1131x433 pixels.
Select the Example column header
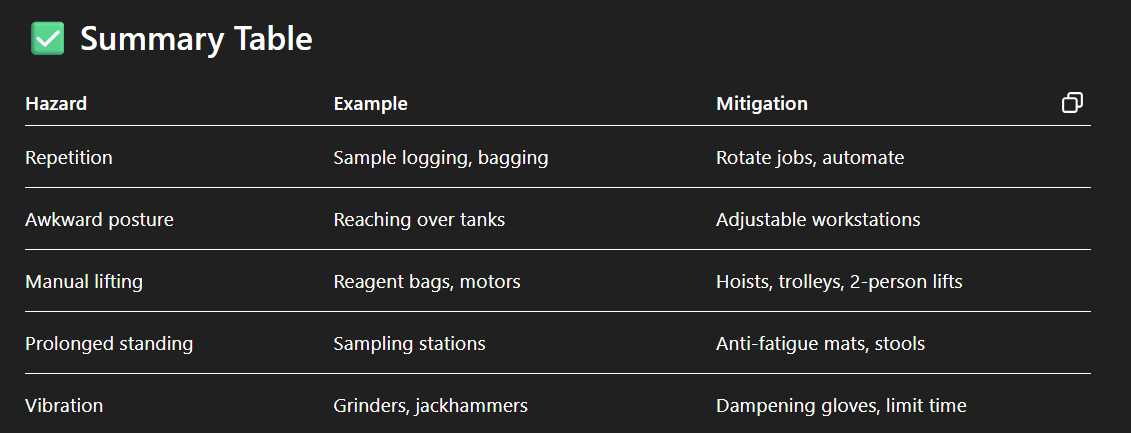pos(370,104)
